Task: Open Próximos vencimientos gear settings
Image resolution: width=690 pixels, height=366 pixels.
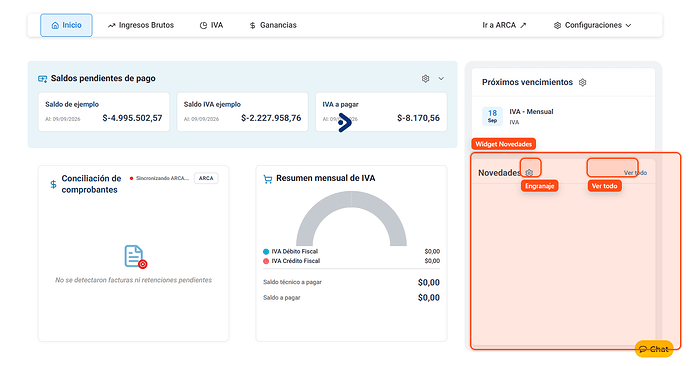Action: tap(583, 82)
